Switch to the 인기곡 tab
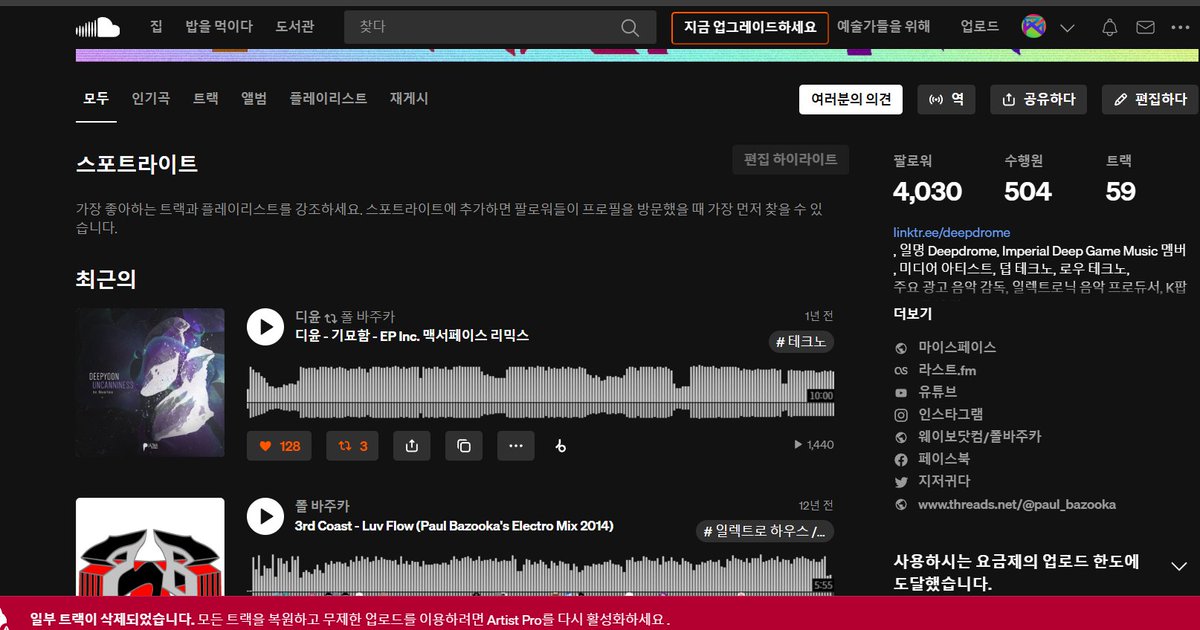This screenshot has width=1200, height=630. [150, 98]
